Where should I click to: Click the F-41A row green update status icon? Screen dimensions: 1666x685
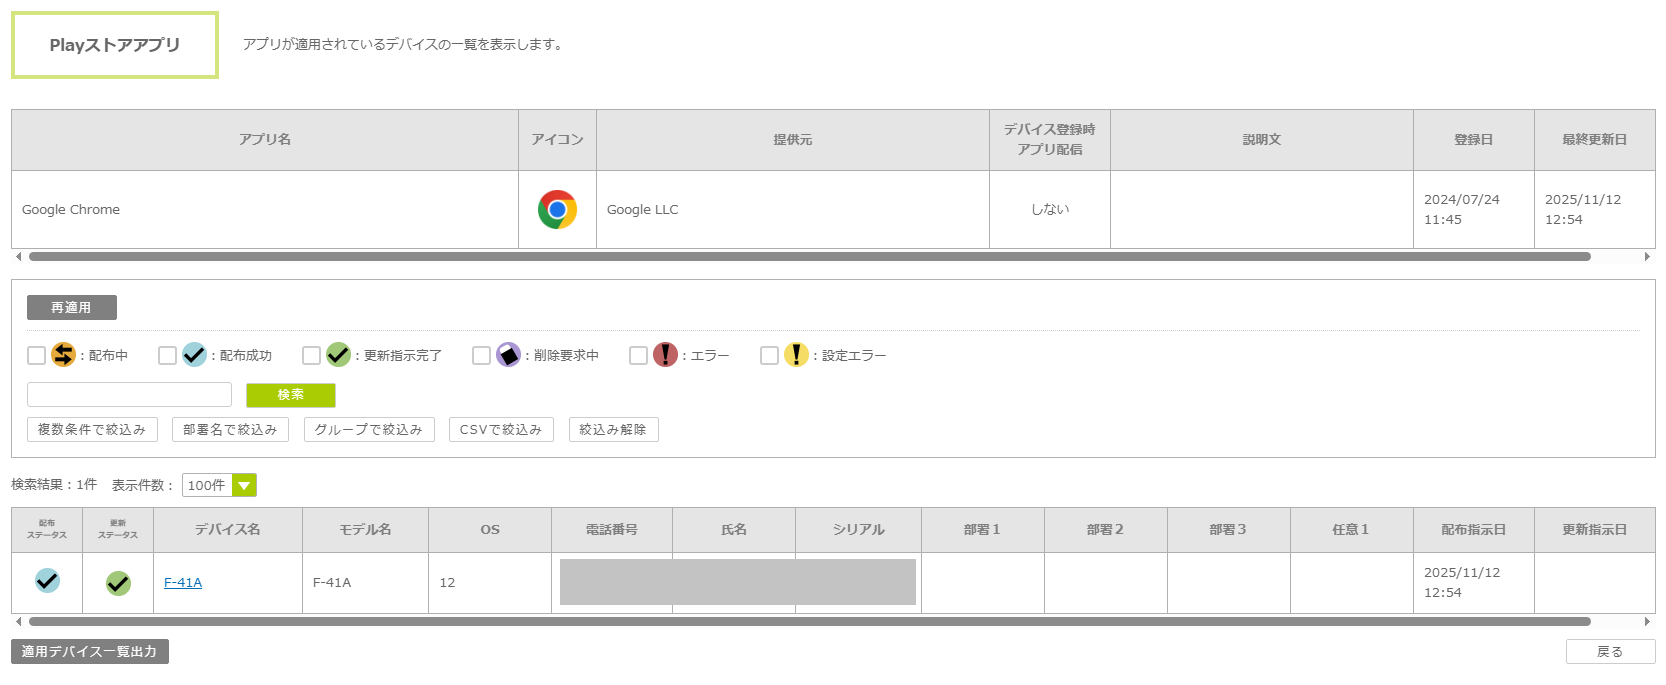point(118,583)
